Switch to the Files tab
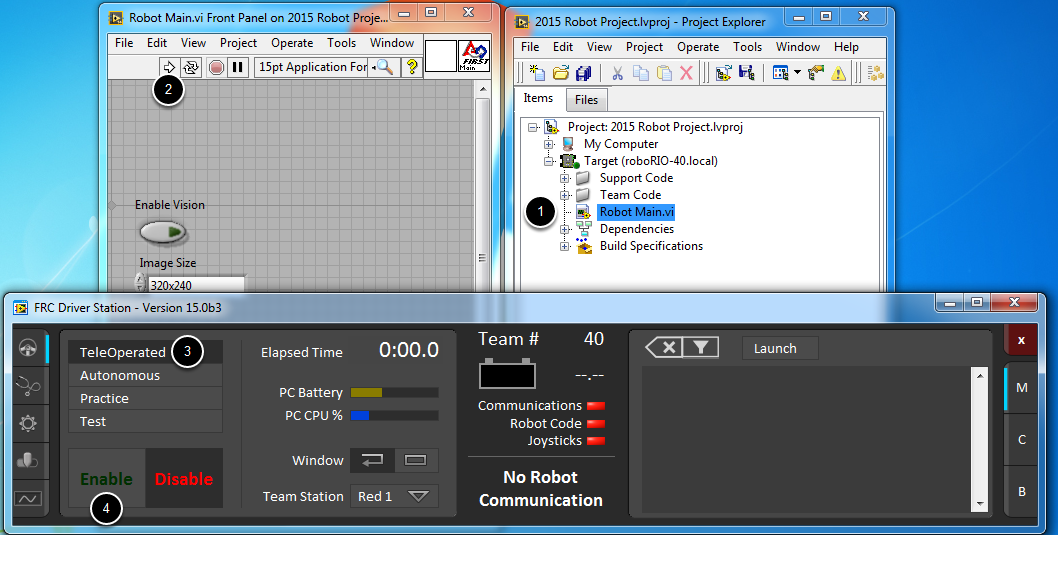Image resolution: width=1058 pixels, height=569 pixels. (x=586, y=100)
